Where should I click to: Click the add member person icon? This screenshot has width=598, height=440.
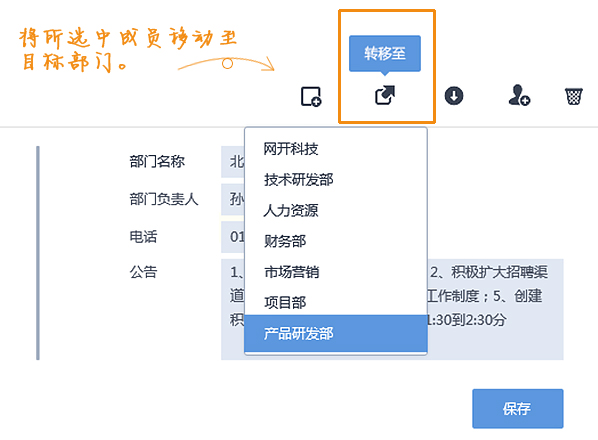pos(519,95)
